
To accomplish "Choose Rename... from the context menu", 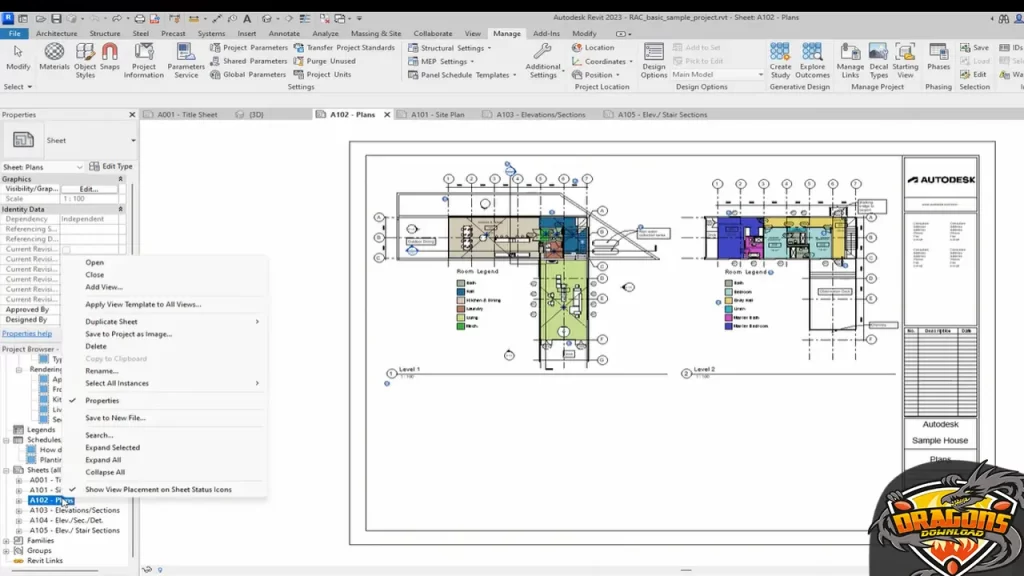I will coord(101,371).
